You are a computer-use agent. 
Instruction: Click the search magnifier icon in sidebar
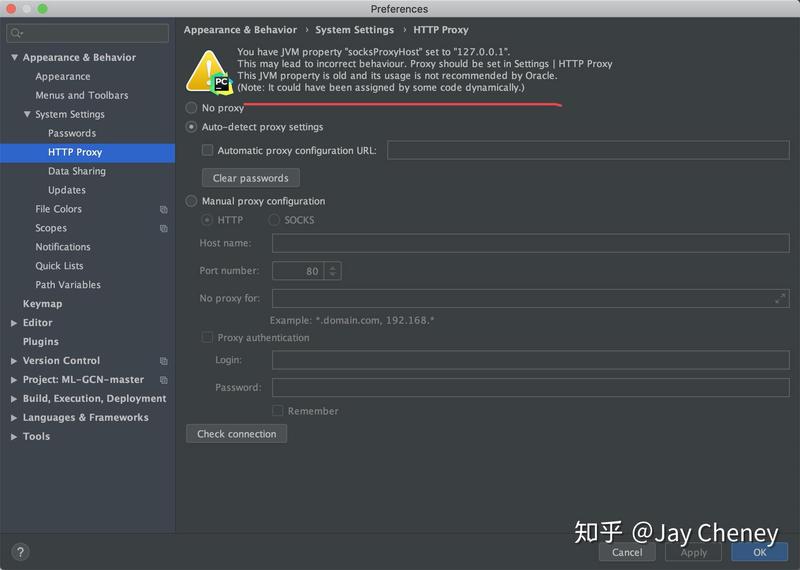coord(16,34)
